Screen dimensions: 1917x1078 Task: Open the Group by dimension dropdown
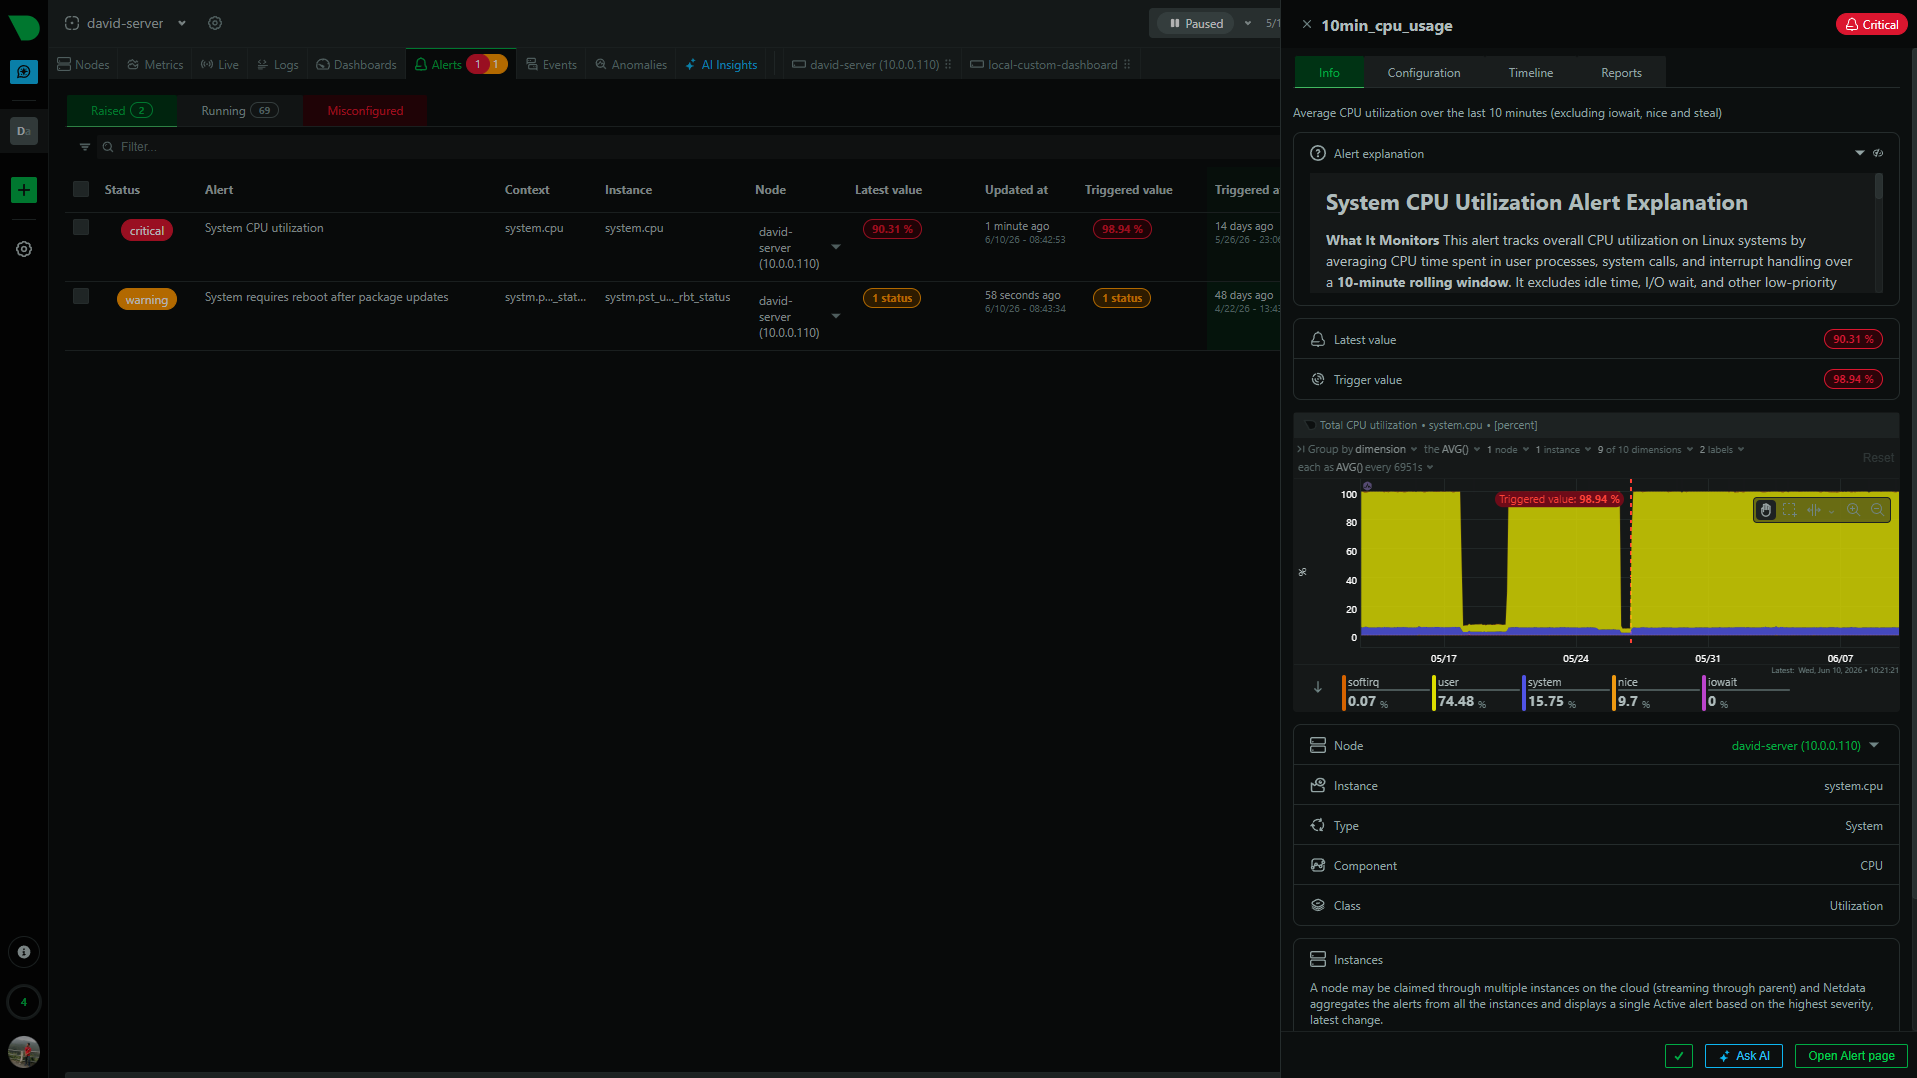point(1362,450)
